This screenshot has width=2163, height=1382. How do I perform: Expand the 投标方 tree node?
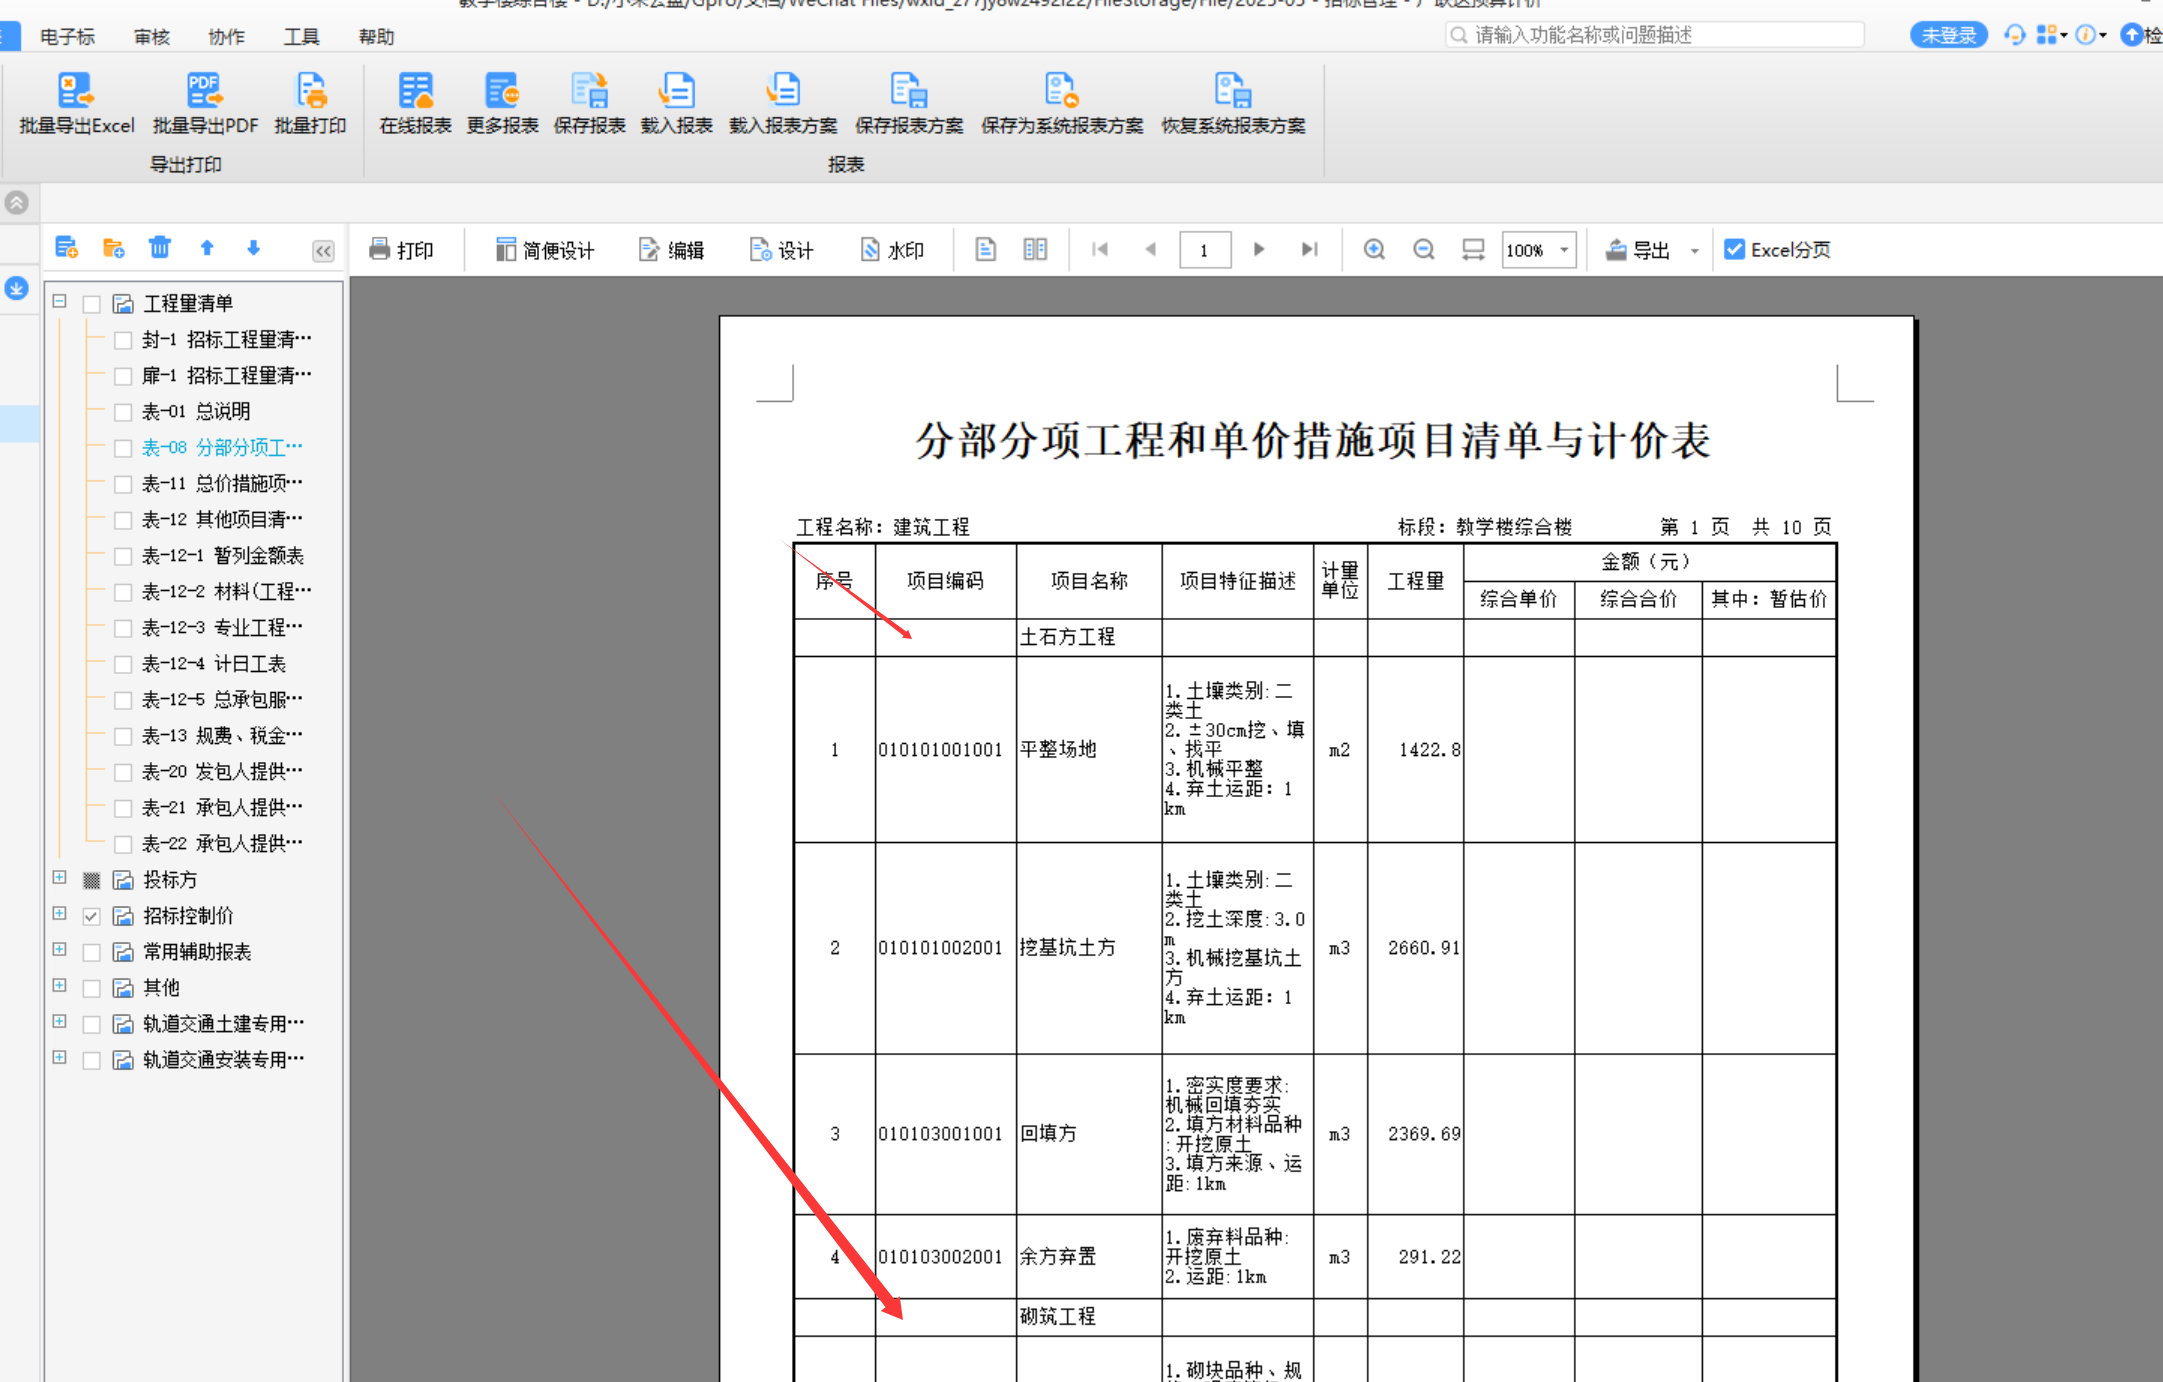(x=58, y=878)
